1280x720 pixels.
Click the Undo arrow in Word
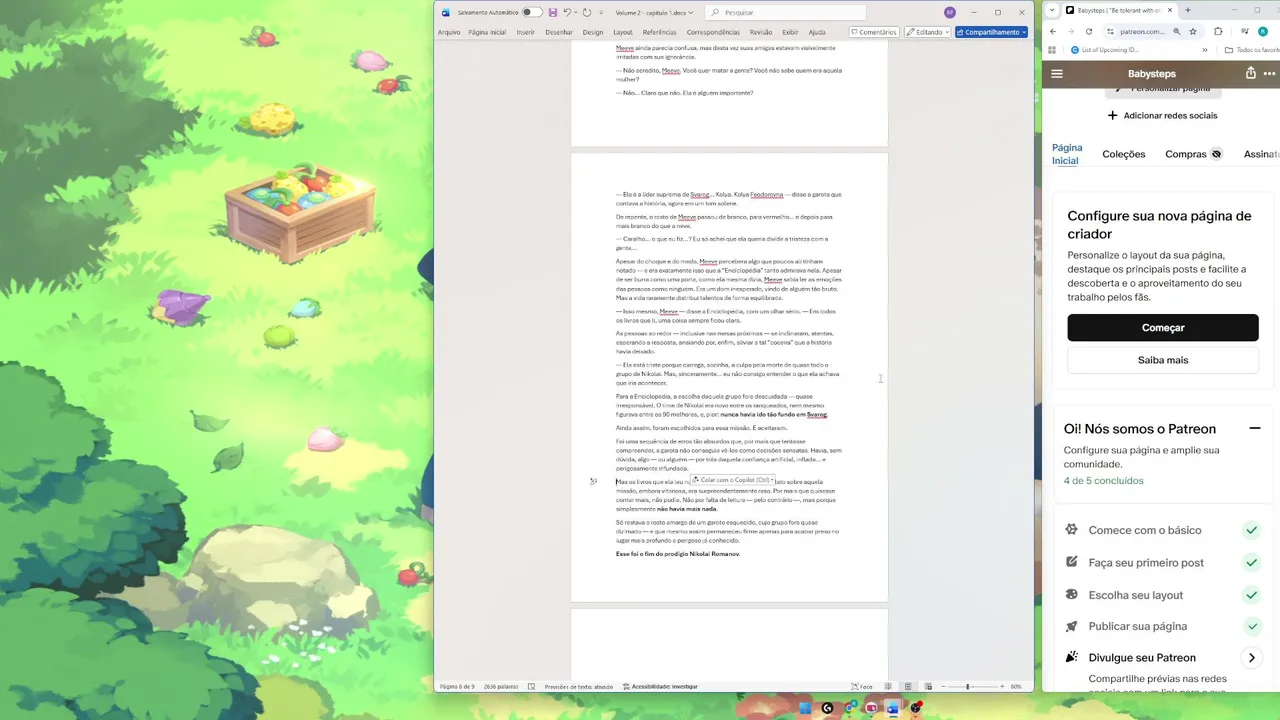click(566, 12)
